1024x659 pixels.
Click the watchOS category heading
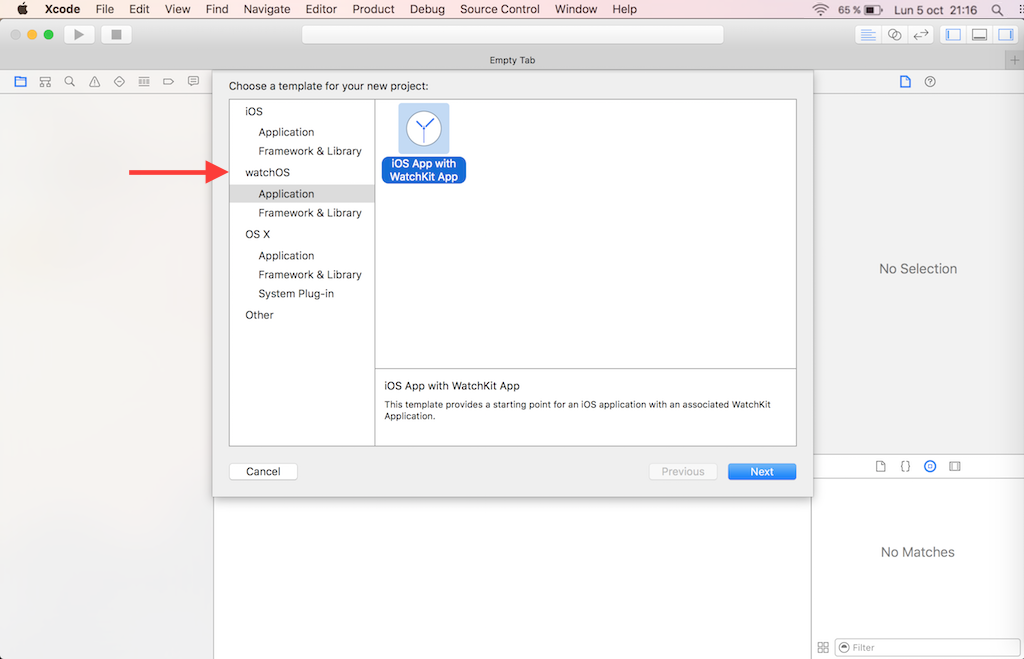[x=267, y=172]
